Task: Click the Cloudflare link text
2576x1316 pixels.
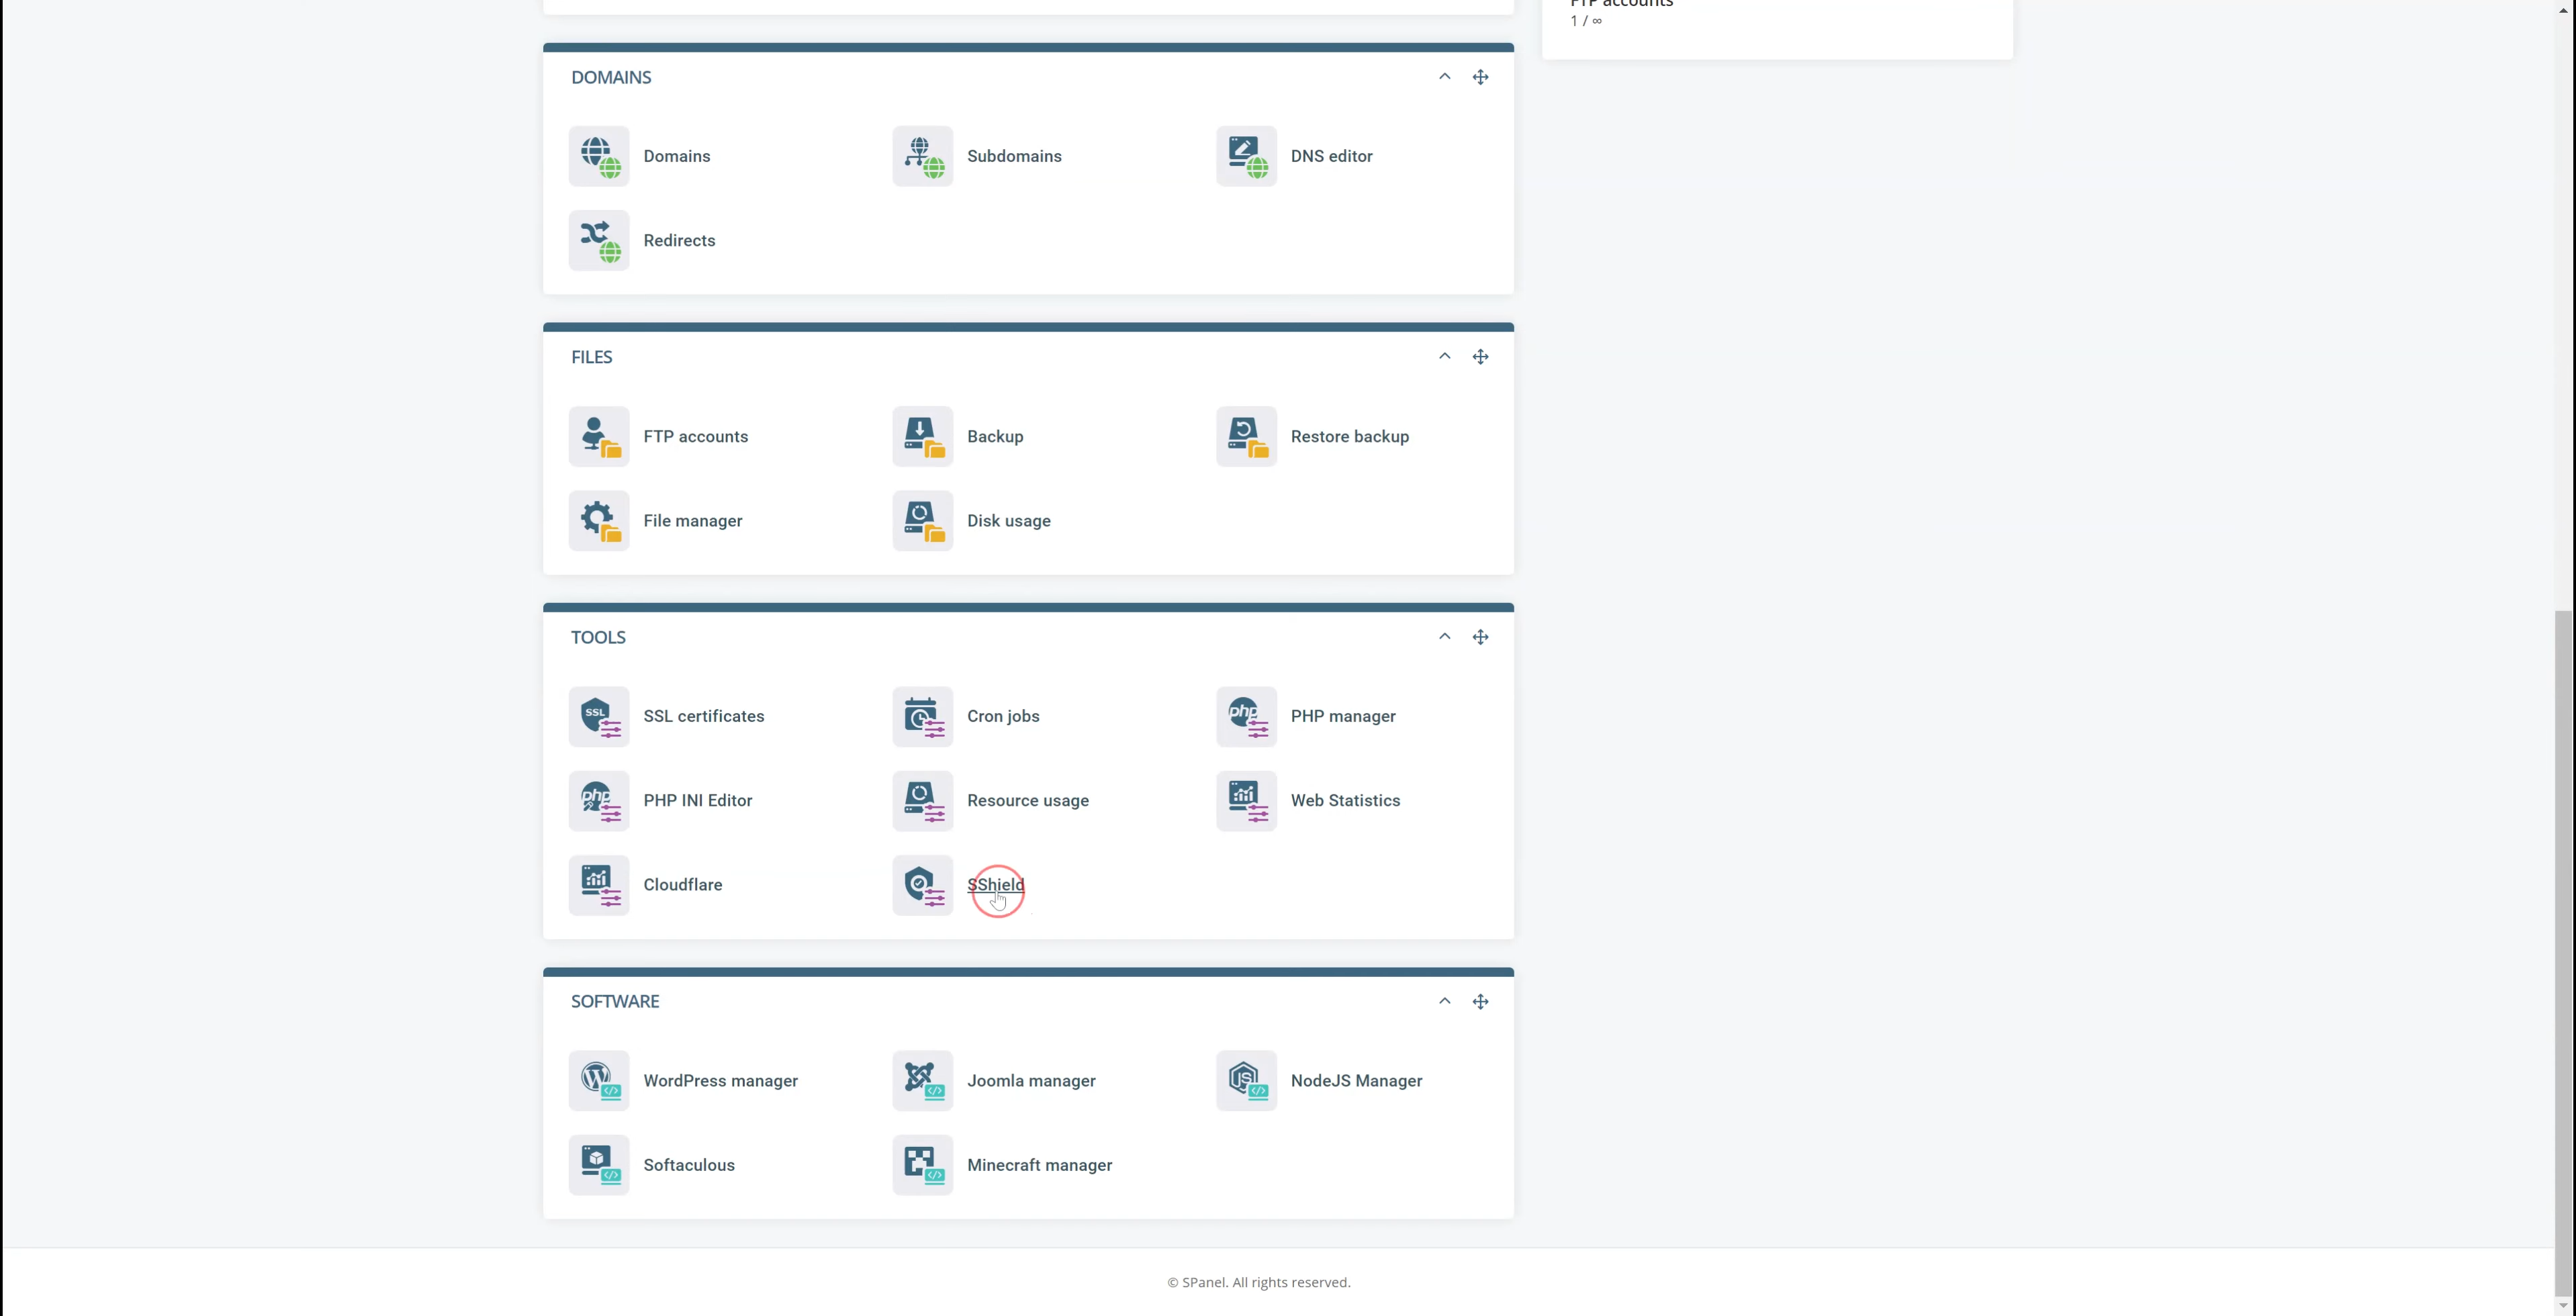Action: tap(682, 884)
